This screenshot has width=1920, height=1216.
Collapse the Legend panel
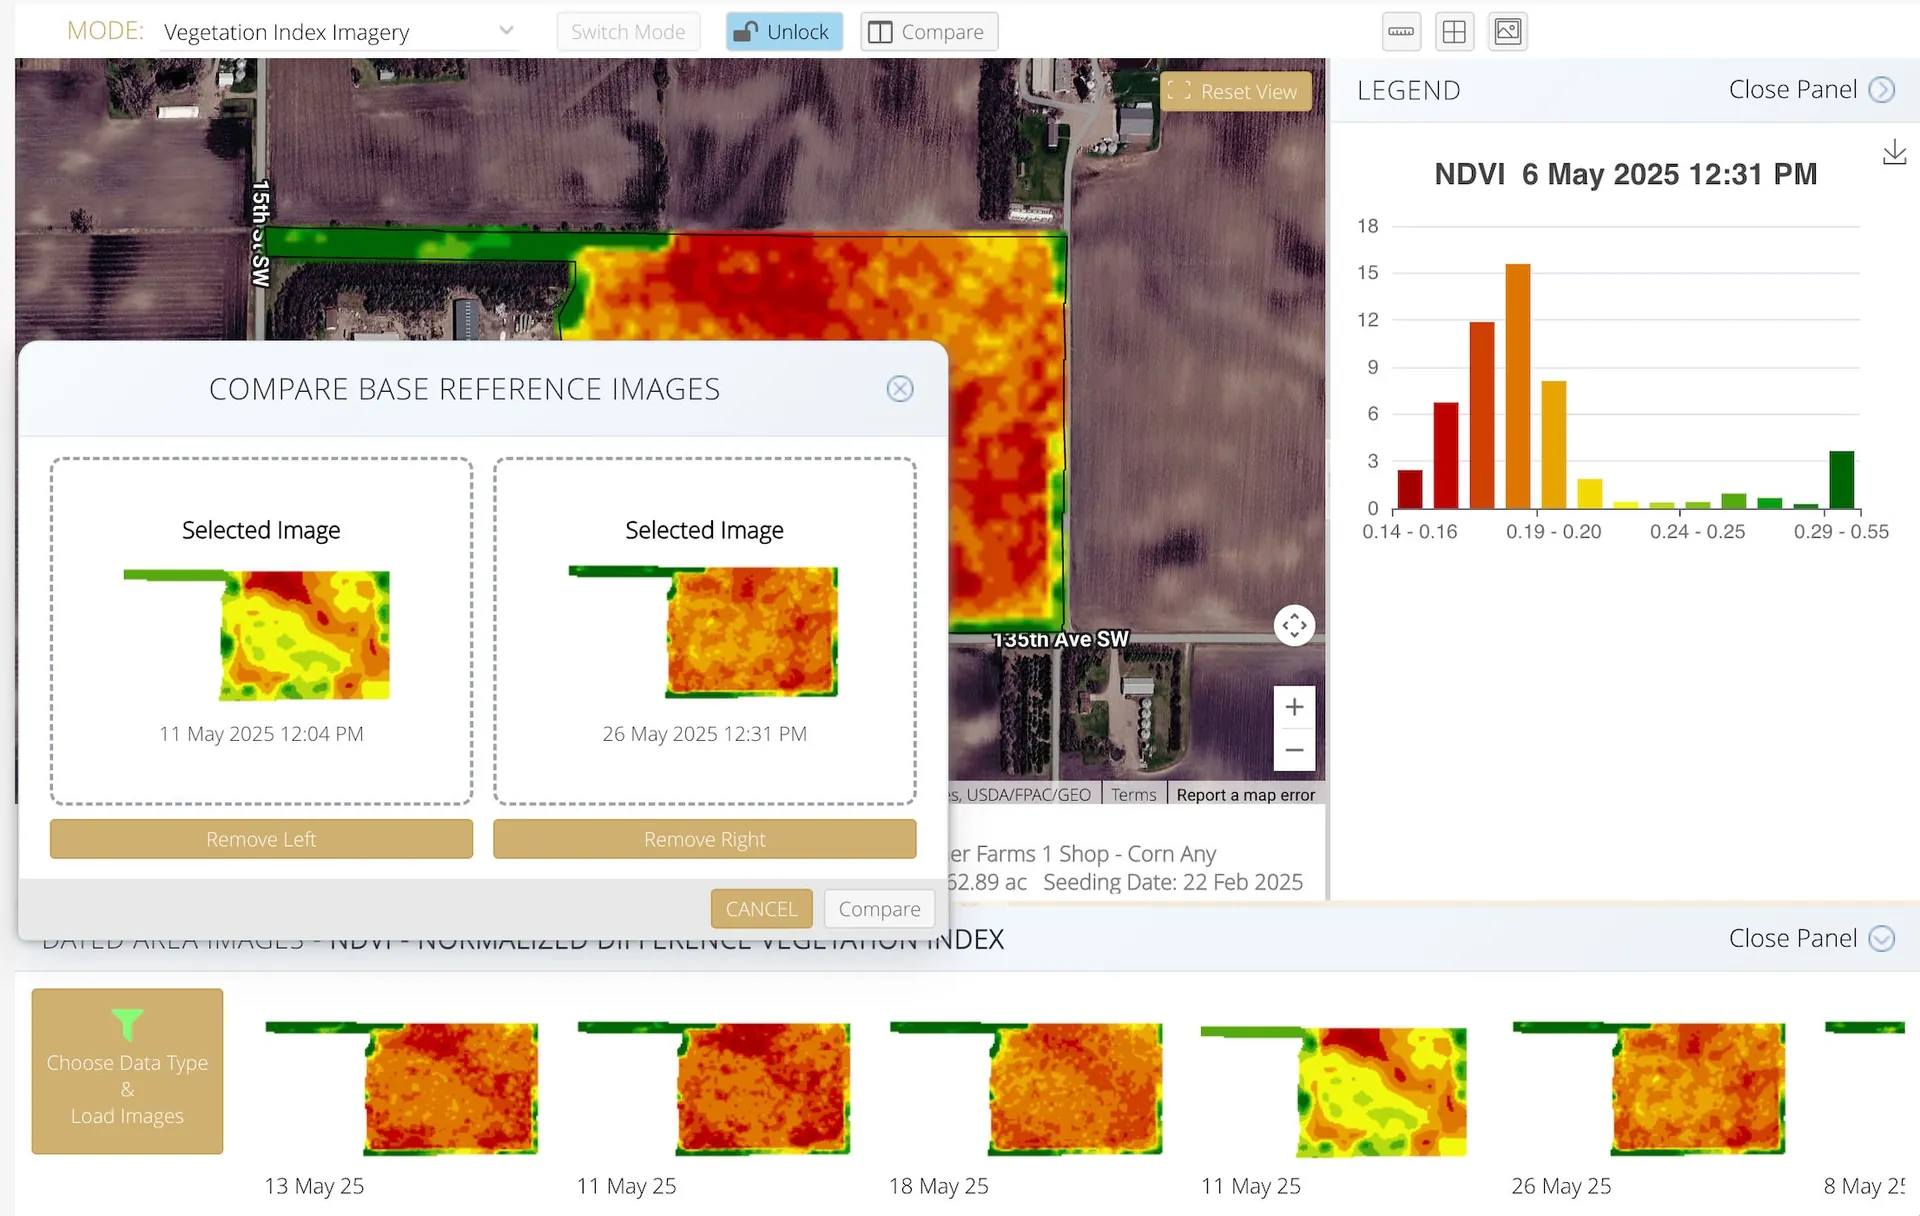(1811, 90)
